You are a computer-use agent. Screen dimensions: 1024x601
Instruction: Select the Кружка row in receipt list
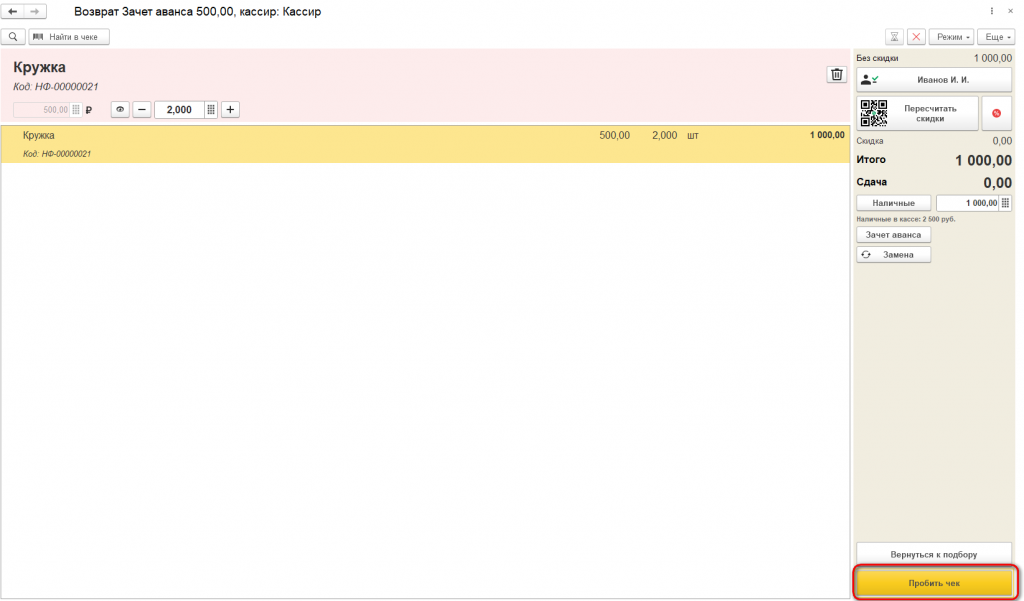pos(425,144)
